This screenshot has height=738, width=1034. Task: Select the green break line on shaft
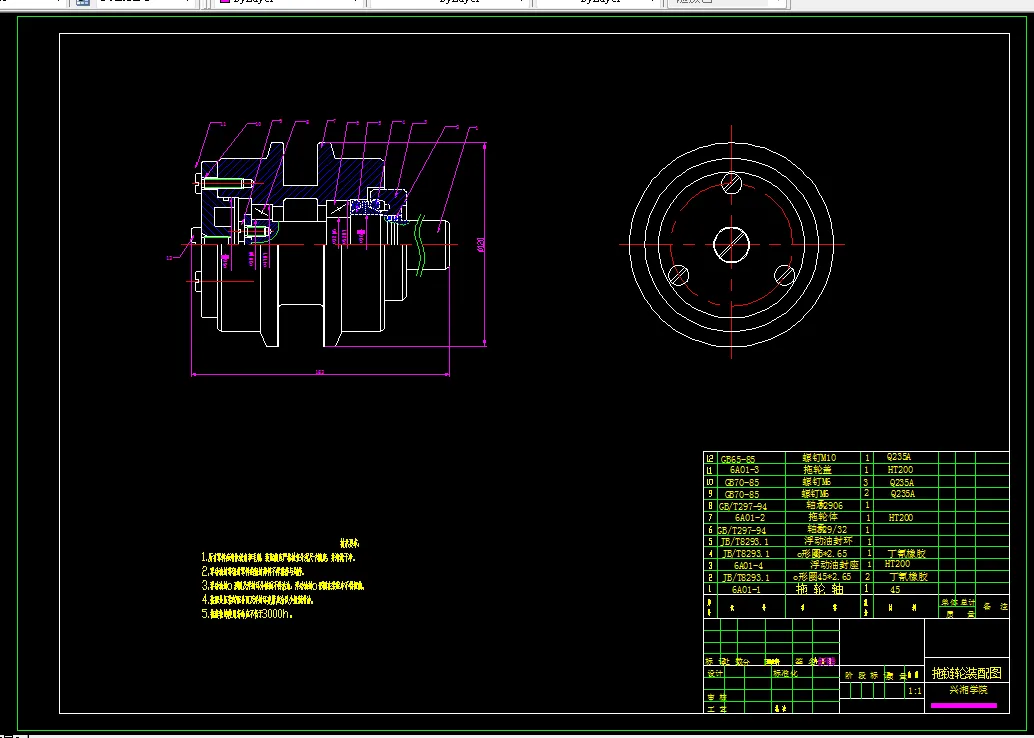coord(419,245)
